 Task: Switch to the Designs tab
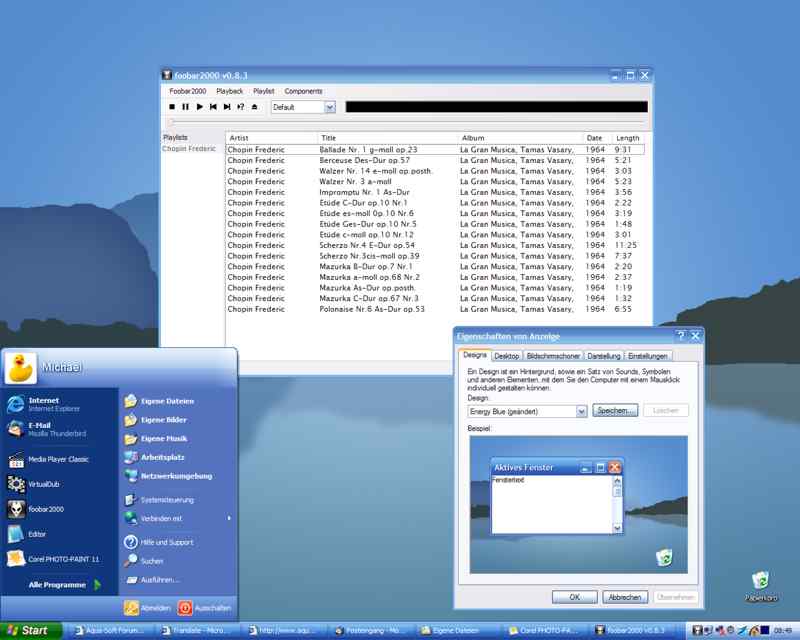pyautogui.click(x=474, y=355)
